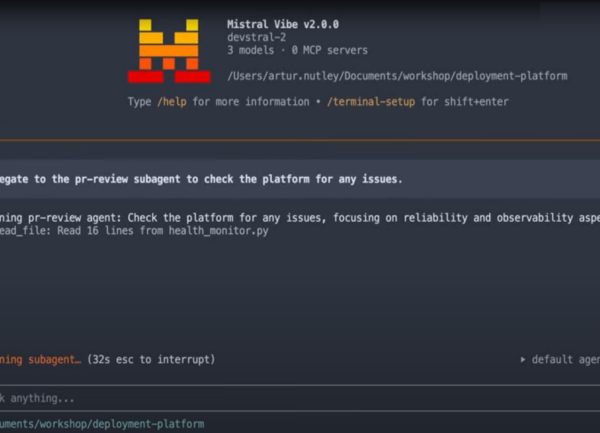Select the 'devstral-2' model name
Viewport: 600px width, 433px height.
pyautogui.click(x=256, y=37)
